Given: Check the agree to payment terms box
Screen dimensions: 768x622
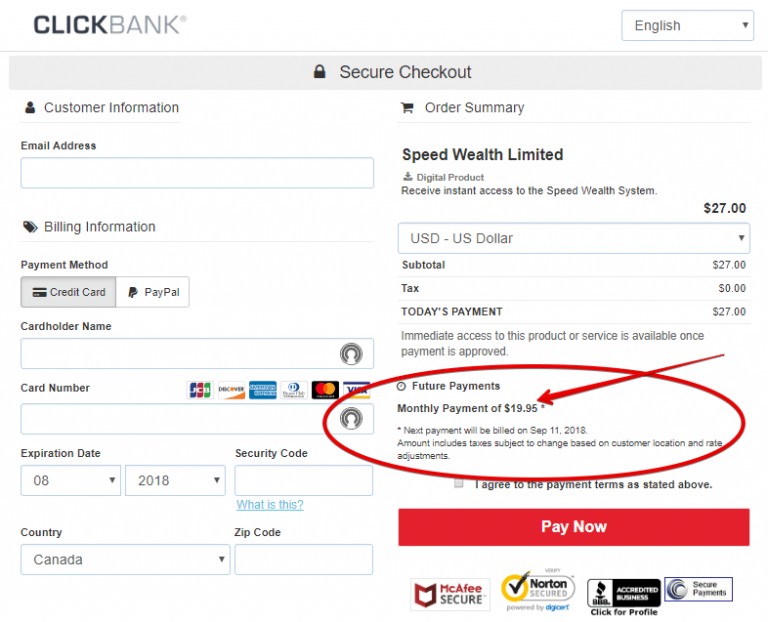Looking at the screenshot, I should (x=459, y=484).
